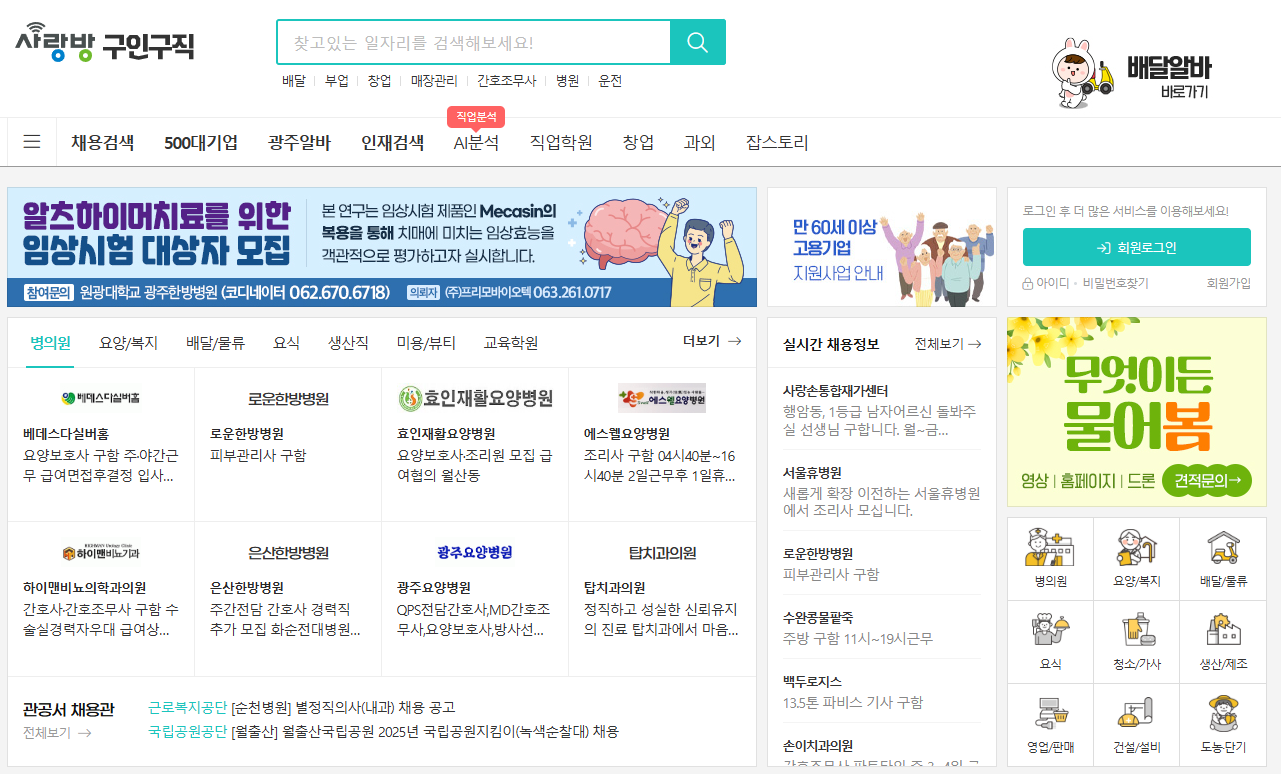
Task: Select the 생산/제조 category icon tile
Action: 1223,641
